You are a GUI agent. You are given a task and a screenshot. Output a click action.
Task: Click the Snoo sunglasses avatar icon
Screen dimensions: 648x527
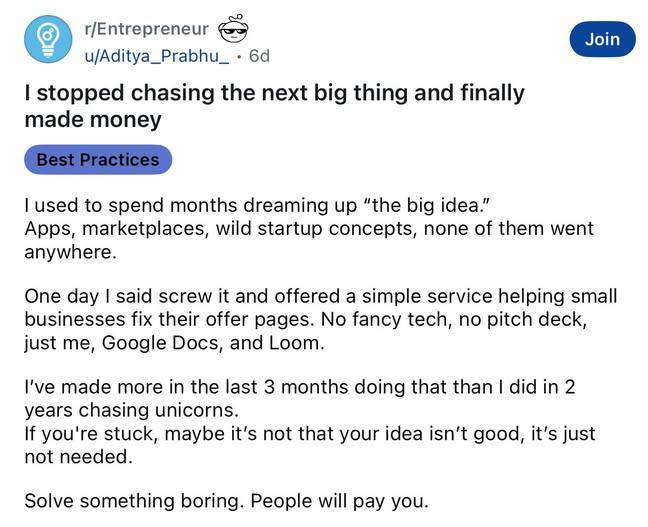pos(232,29)
